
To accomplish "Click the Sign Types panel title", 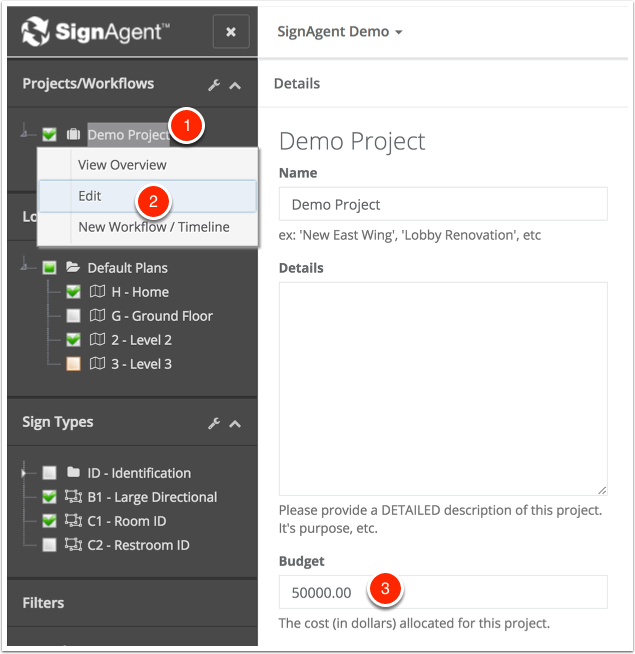I will 58,422.
